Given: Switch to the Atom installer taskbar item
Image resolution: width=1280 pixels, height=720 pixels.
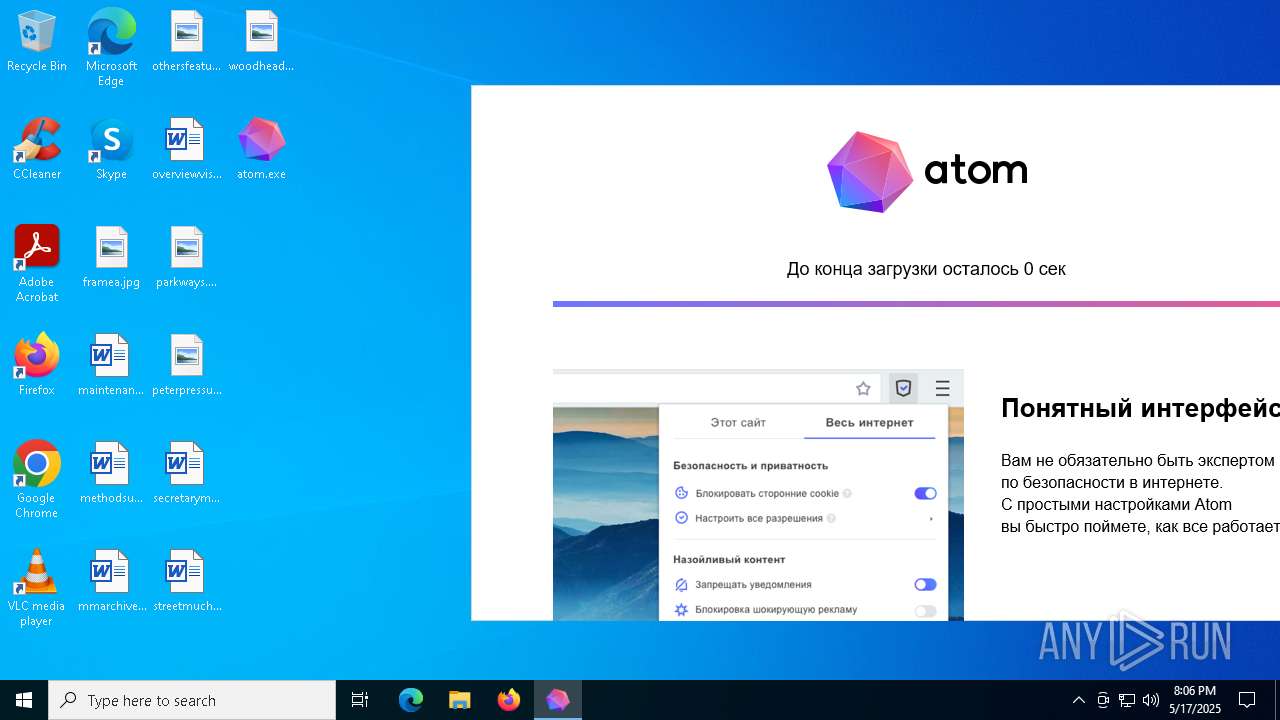Looking at the screenshot, I should (558, 700).
